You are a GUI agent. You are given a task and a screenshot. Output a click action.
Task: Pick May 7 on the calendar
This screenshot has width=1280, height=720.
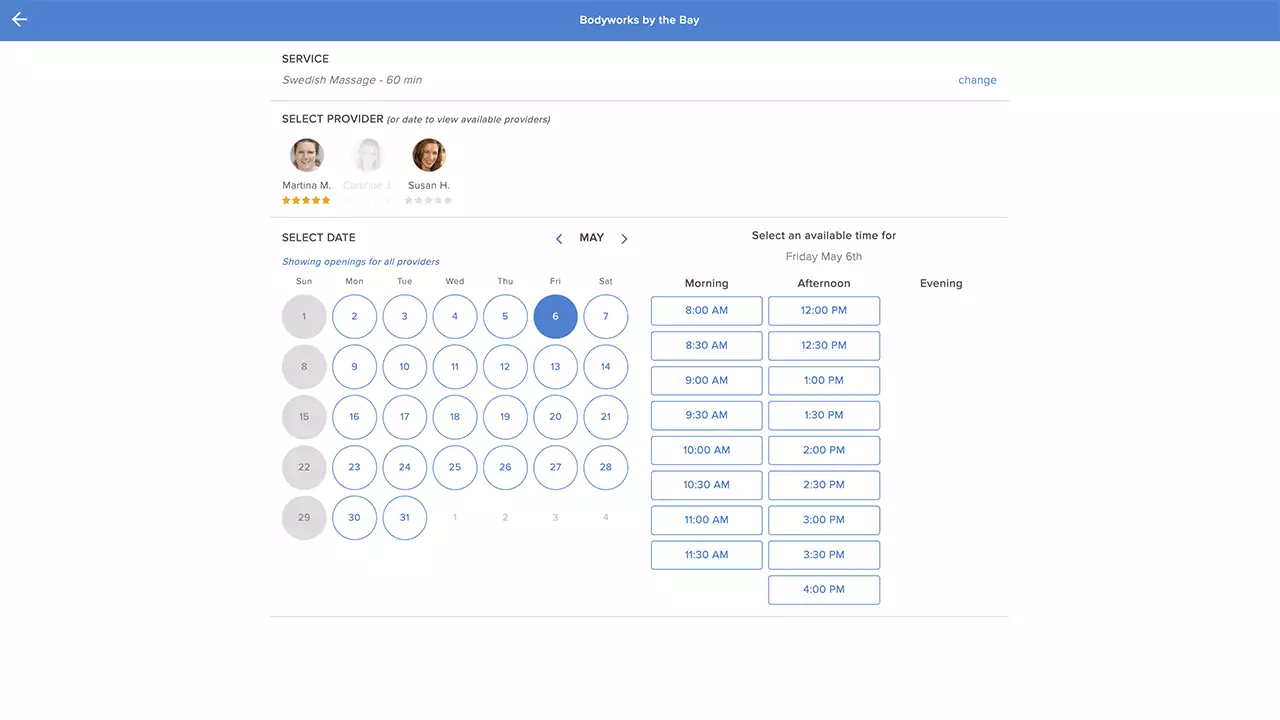point(605,316)
